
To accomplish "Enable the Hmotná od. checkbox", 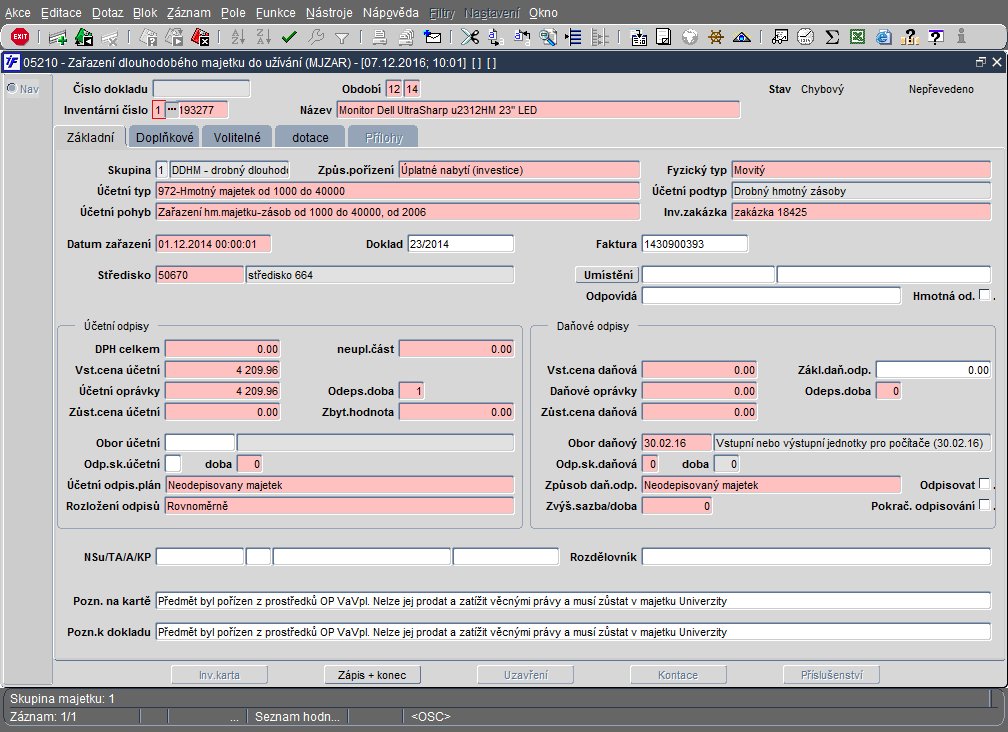I will pos(984,295).
